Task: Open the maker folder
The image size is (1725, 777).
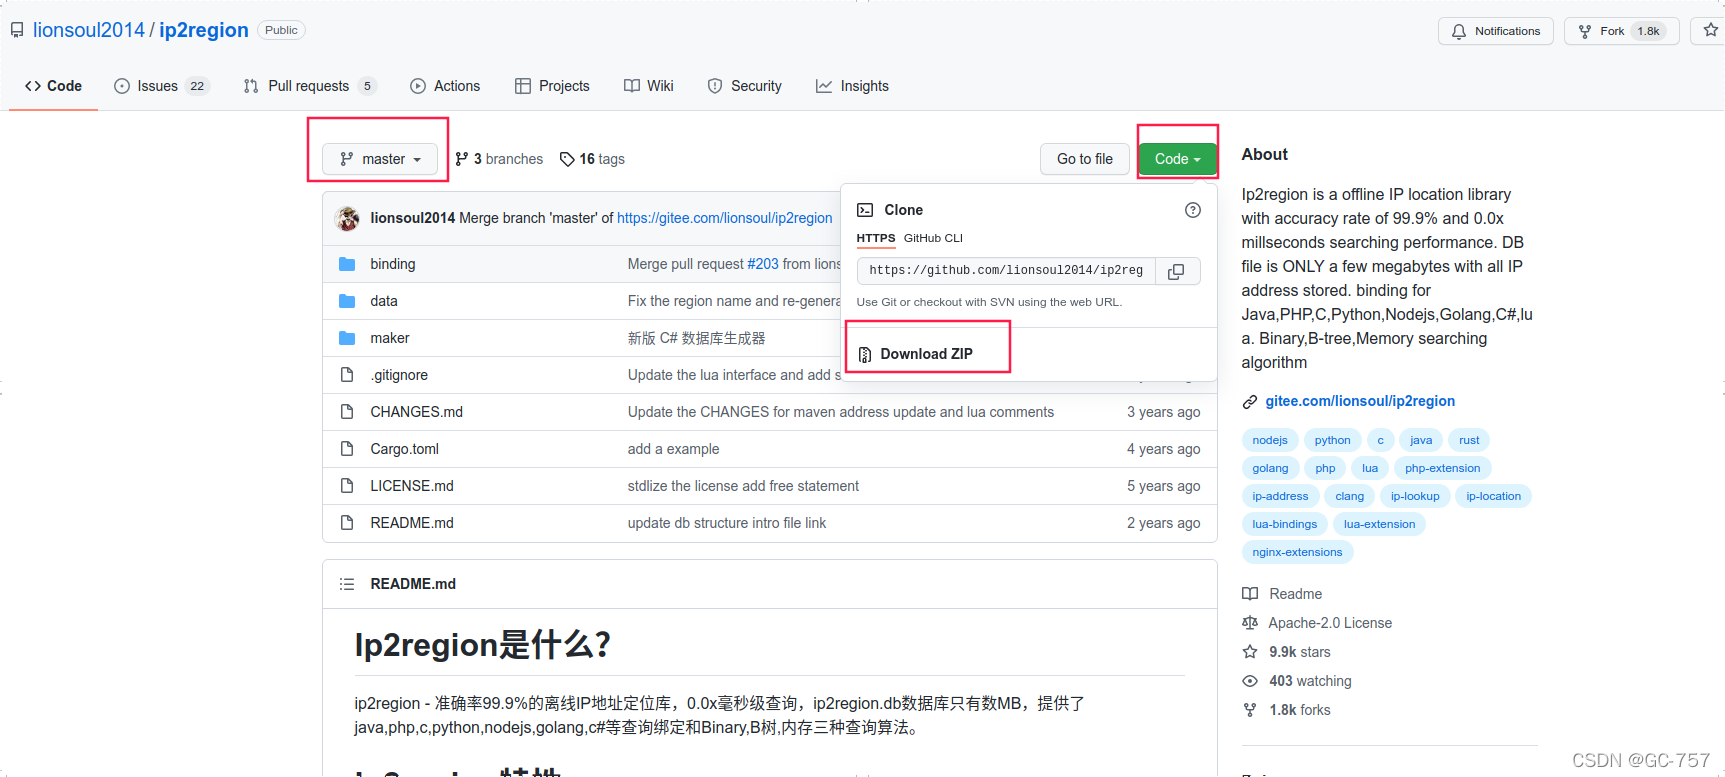Action: (x=390, y=338)
